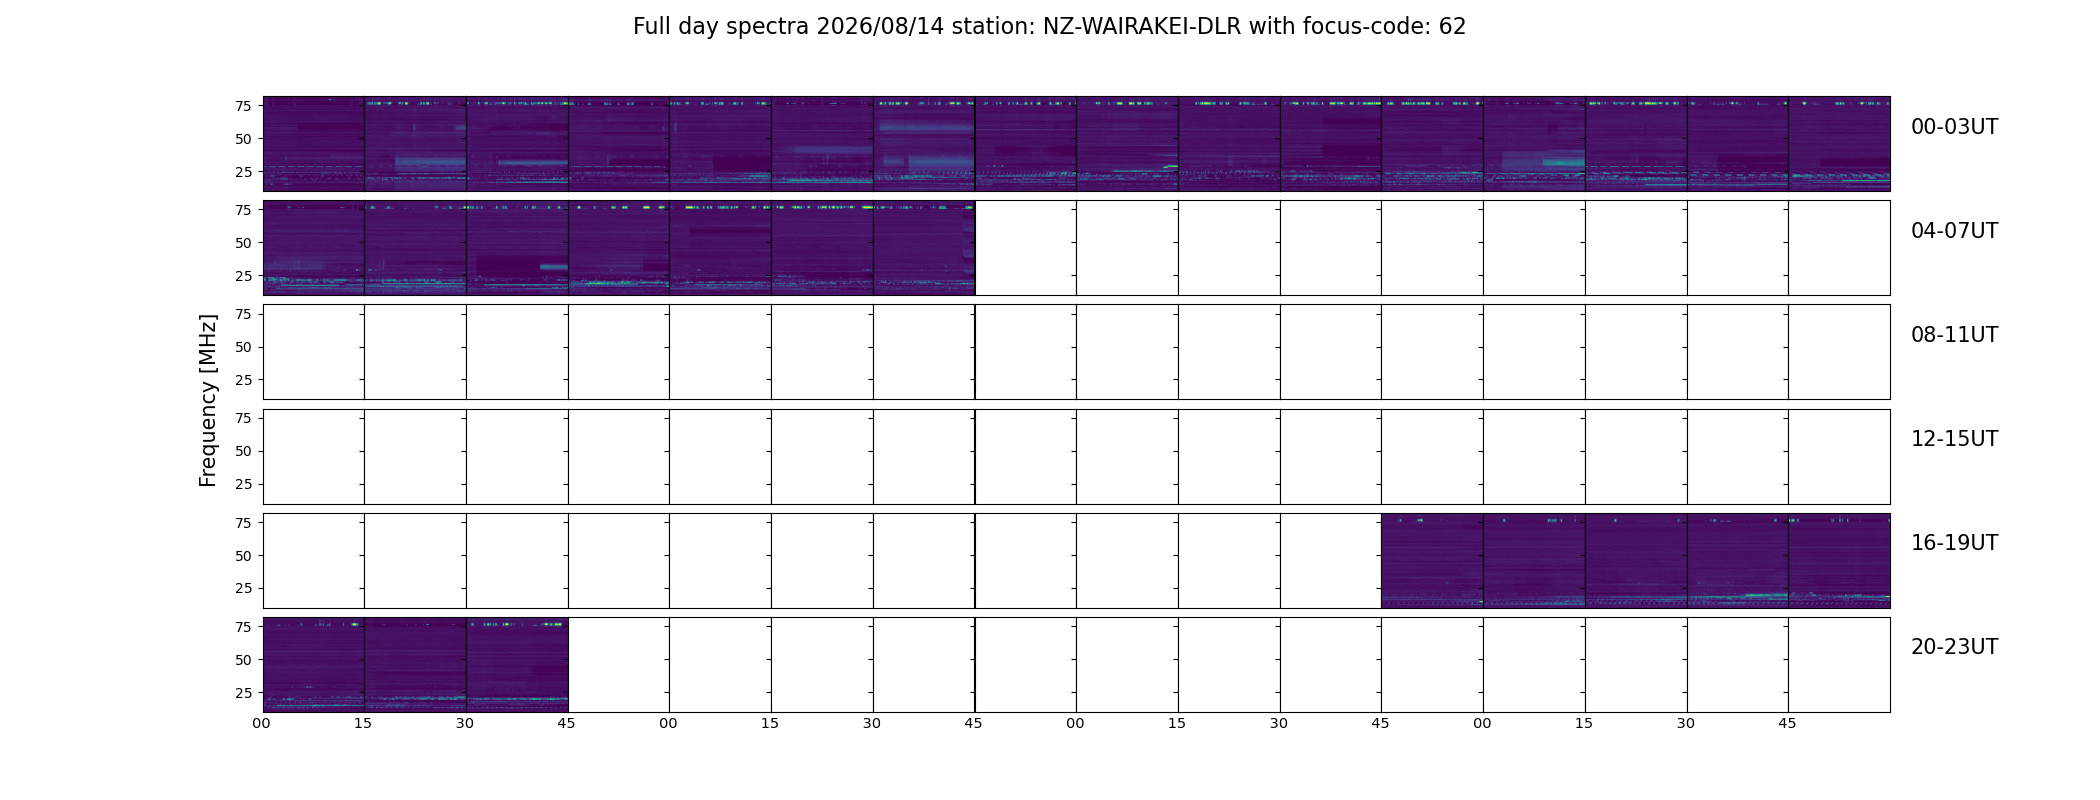Open the third spectrogram tile of 20-23UT
Image resolution: width=2100 pixels, height=800 pixels.
(517, 665)
